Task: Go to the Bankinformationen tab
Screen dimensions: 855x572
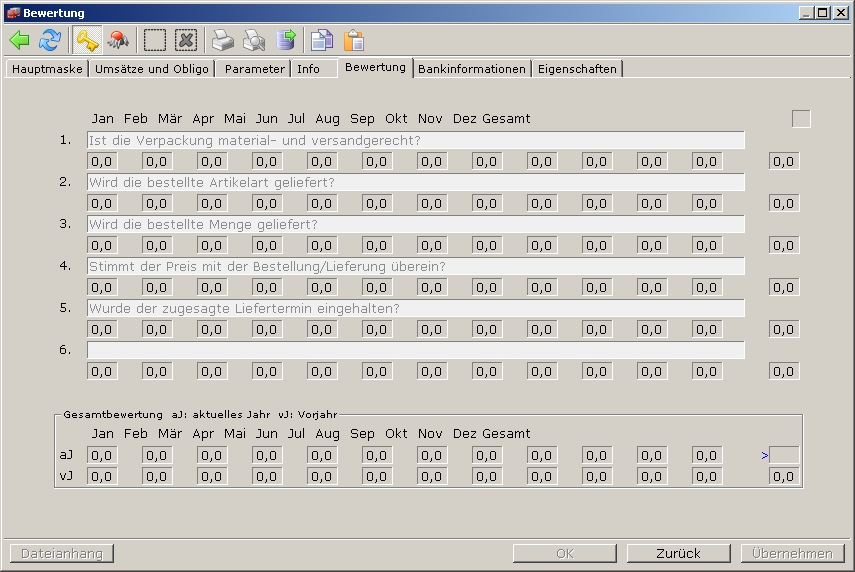Action: click(x=471, y=69)
